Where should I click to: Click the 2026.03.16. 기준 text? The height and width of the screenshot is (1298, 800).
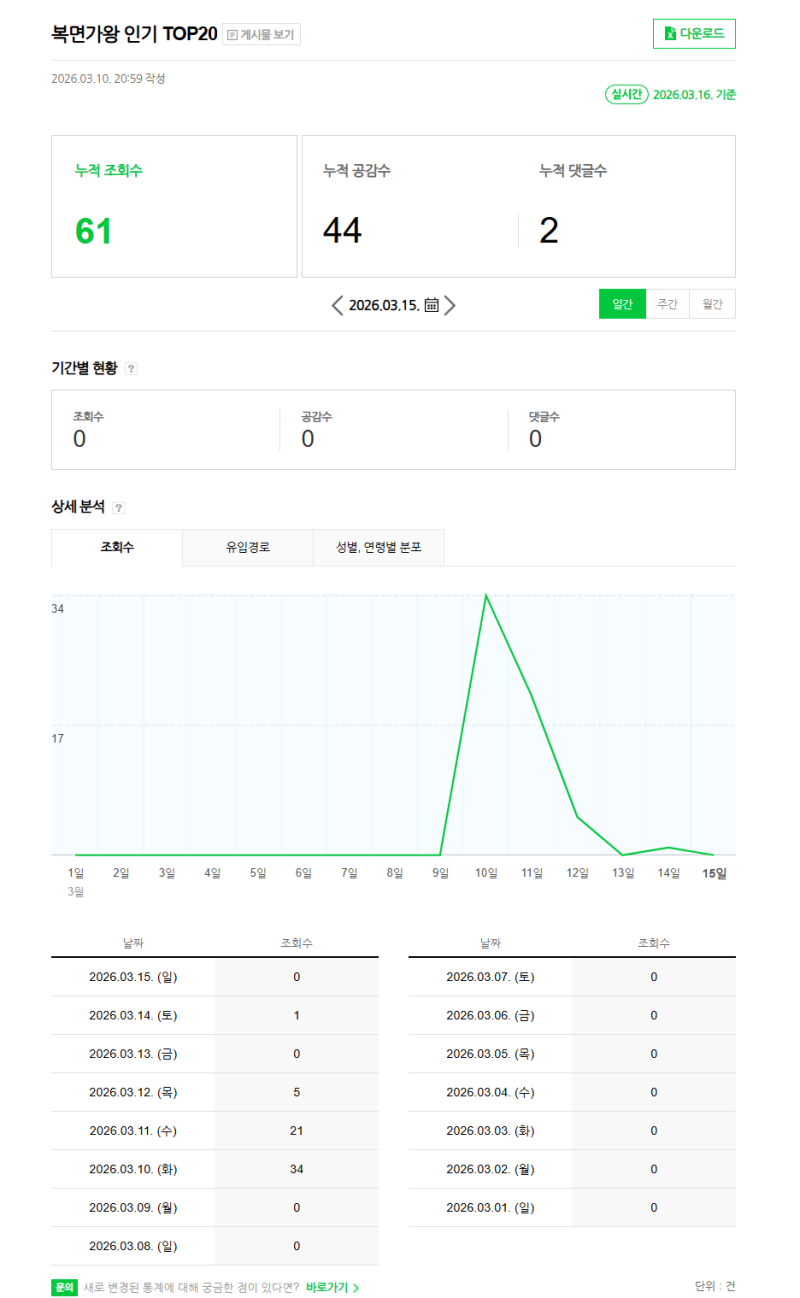[x=694, y=95]
